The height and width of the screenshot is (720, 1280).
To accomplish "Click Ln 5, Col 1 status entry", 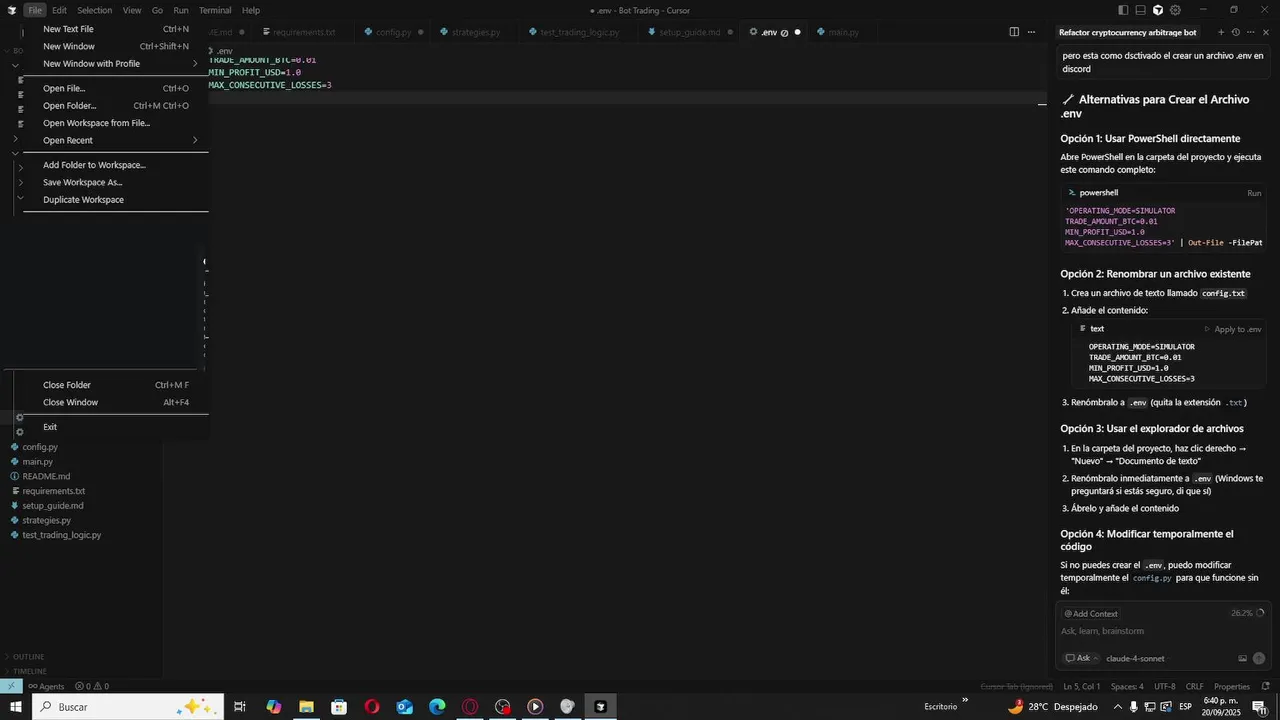I will pyautogui.click(x=1082, y=686).
